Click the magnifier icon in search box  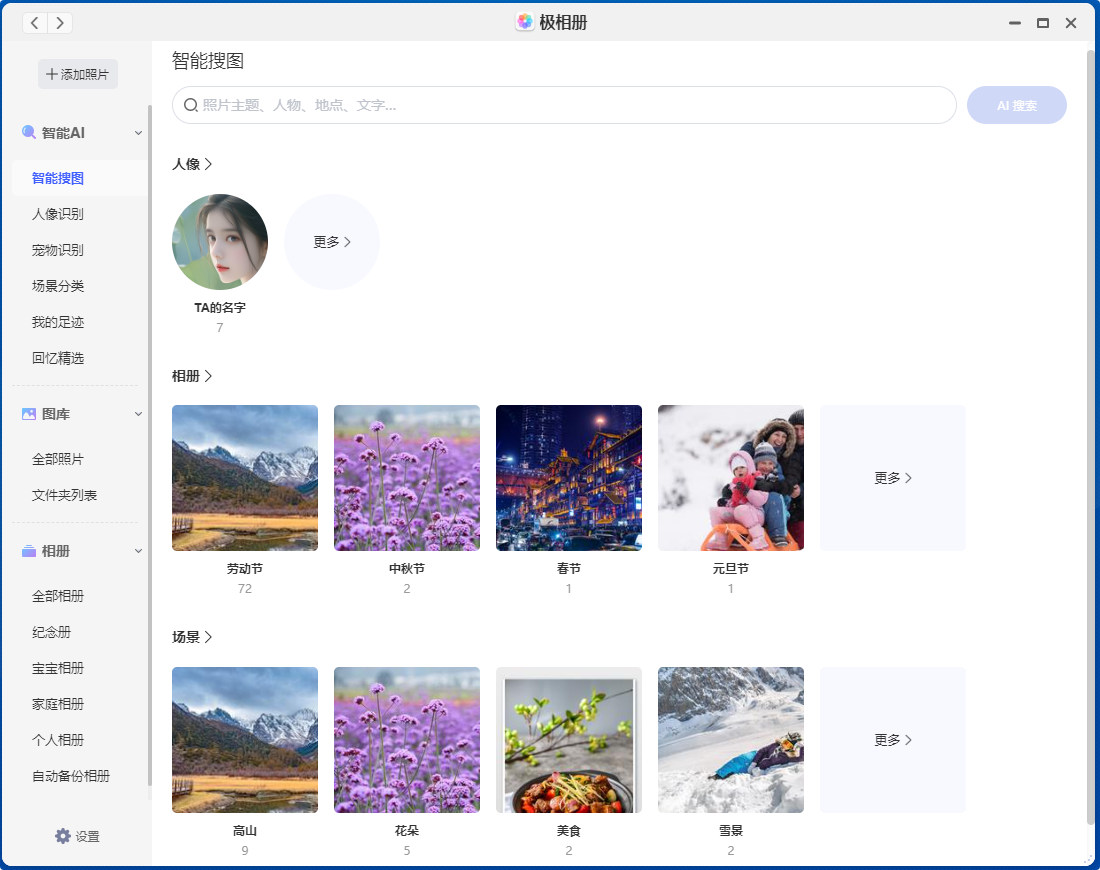[191, 105]
